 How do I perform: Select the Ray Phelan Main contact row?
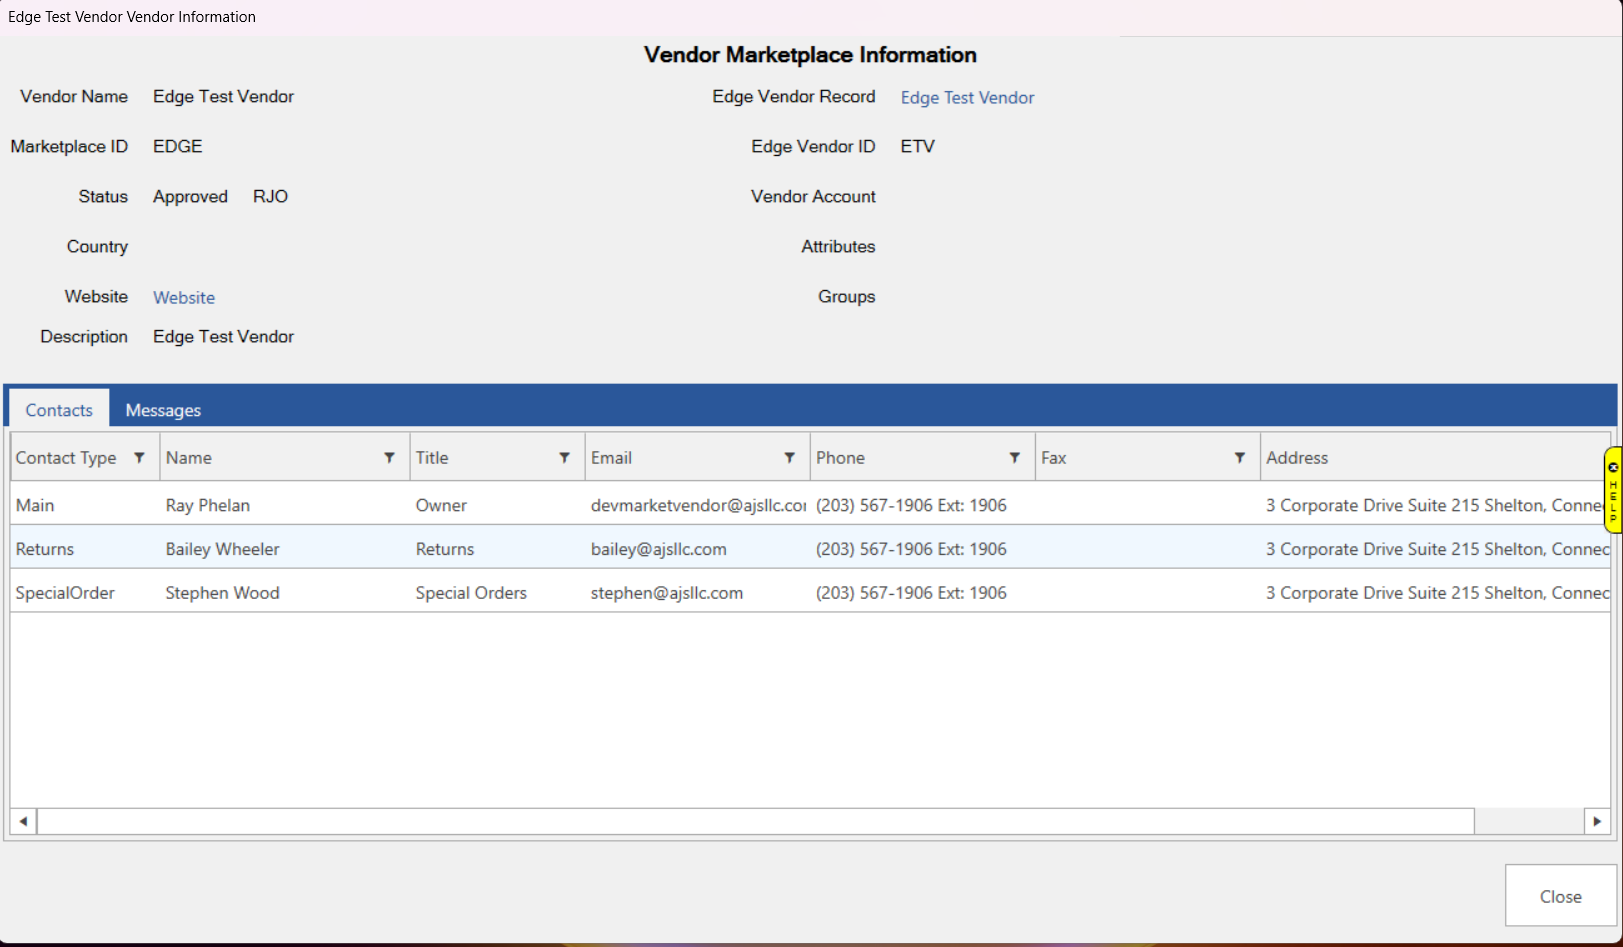click(x=208, y=505)
